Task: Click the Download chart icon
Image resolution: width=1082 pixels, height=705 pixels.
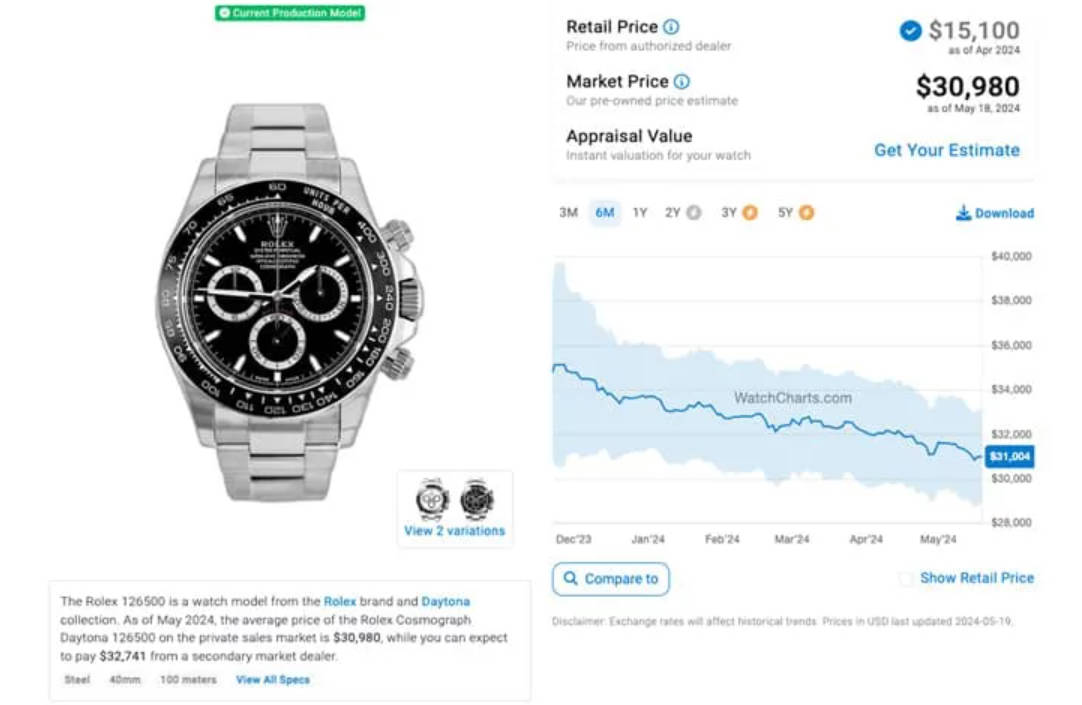Action: (x=963, y=212)
